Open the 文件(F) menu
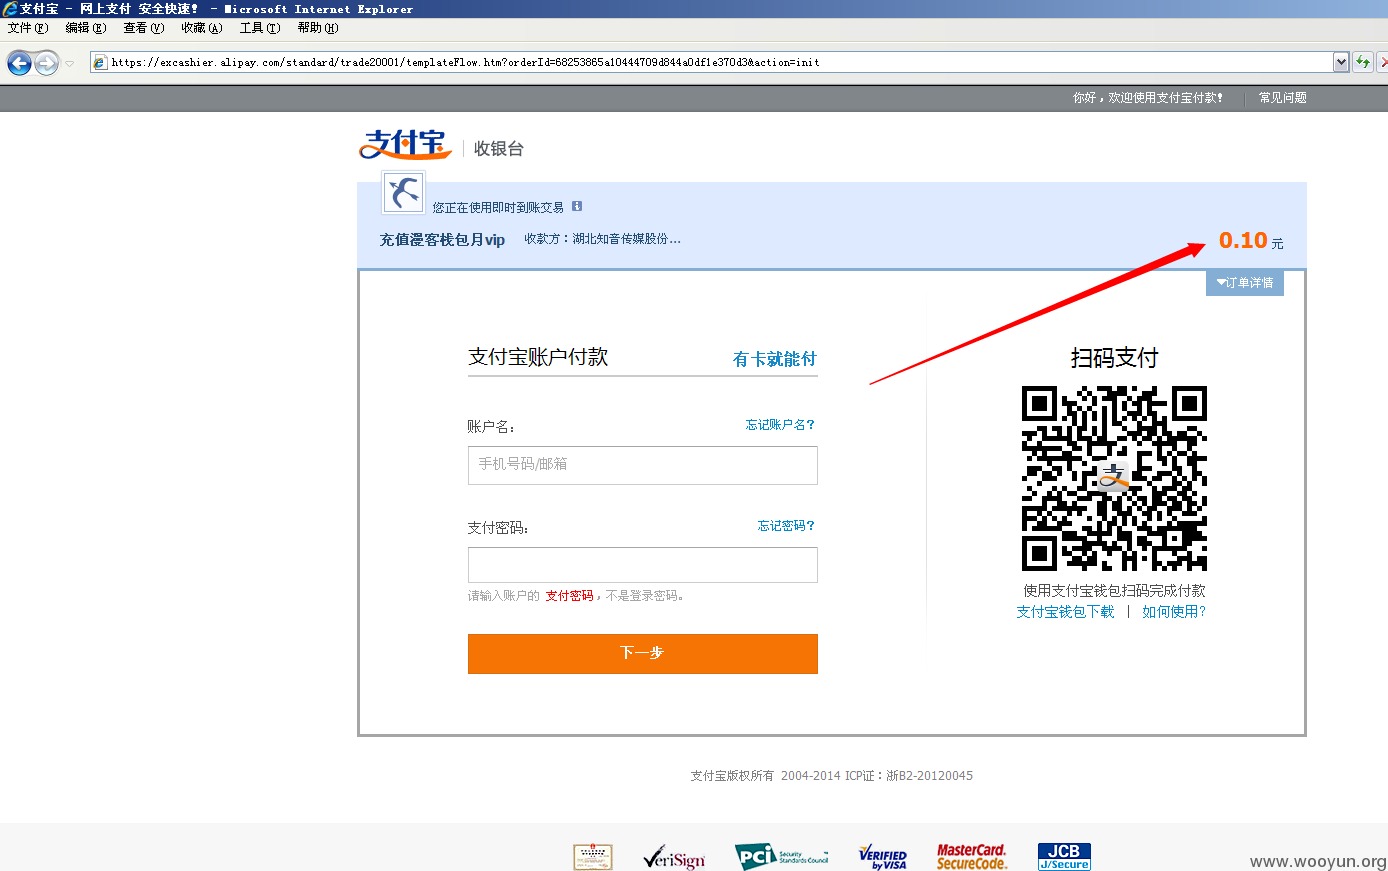Image resolution: width=1388 pixels, height=871 pixels. 28,28
